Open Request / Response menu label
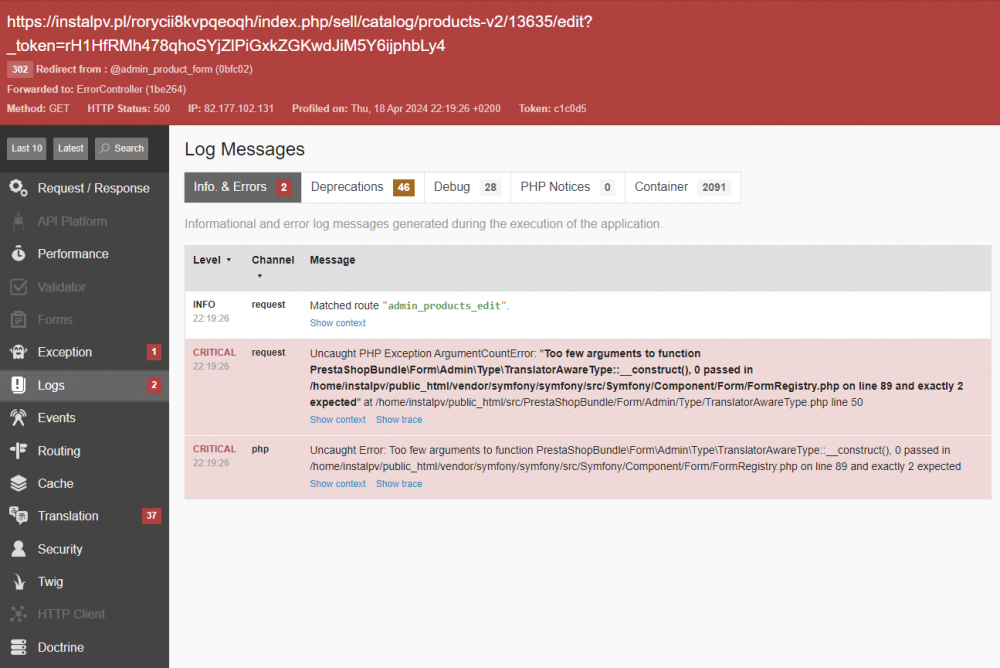 click(94, 188)
